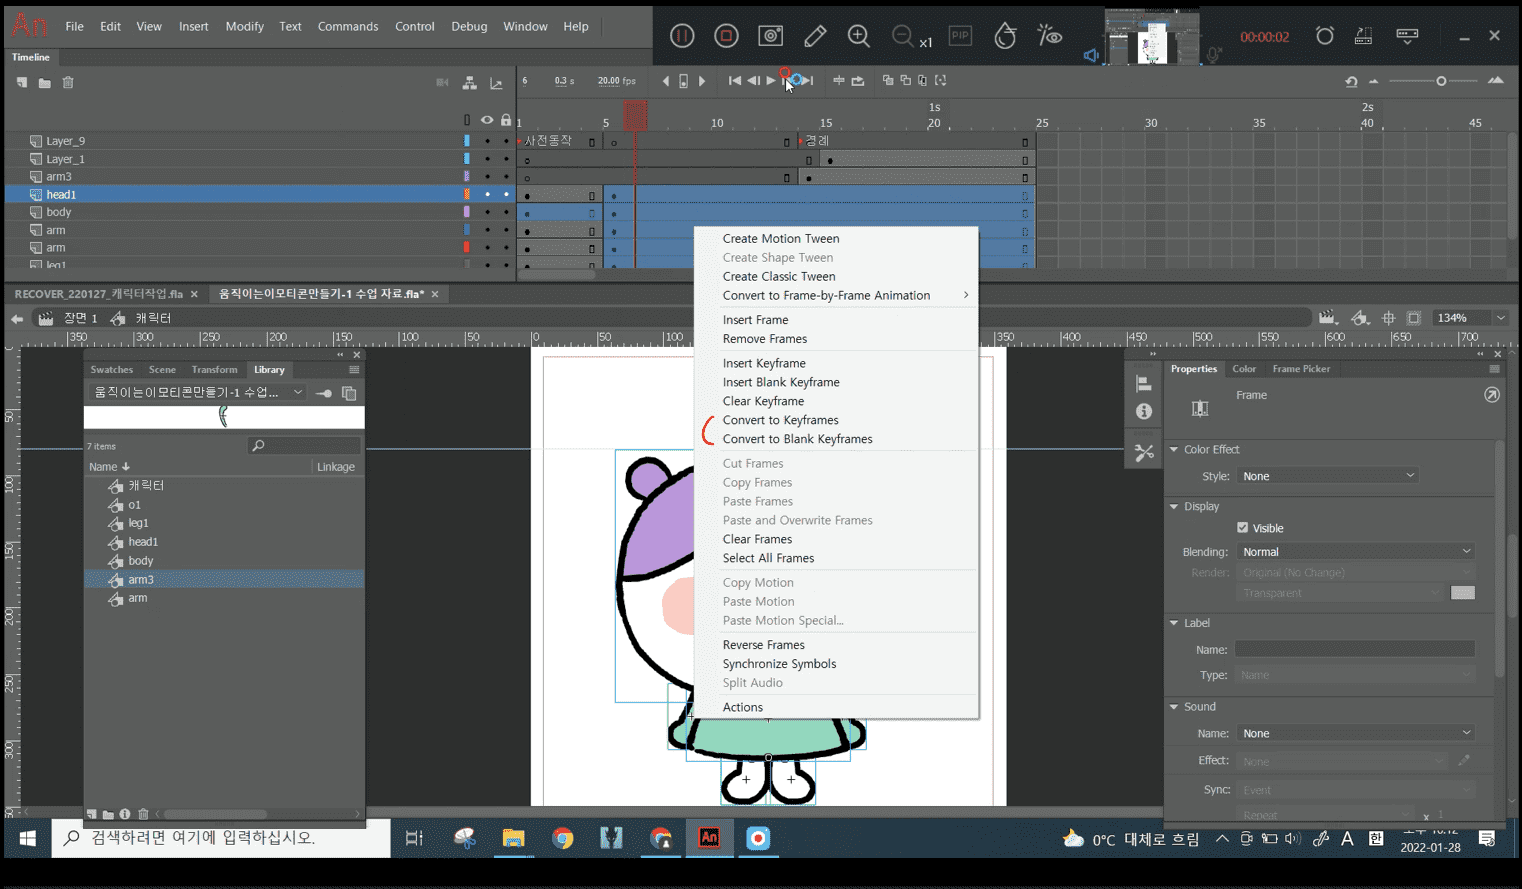Switch to the Transform panel tab

(214, 370)
